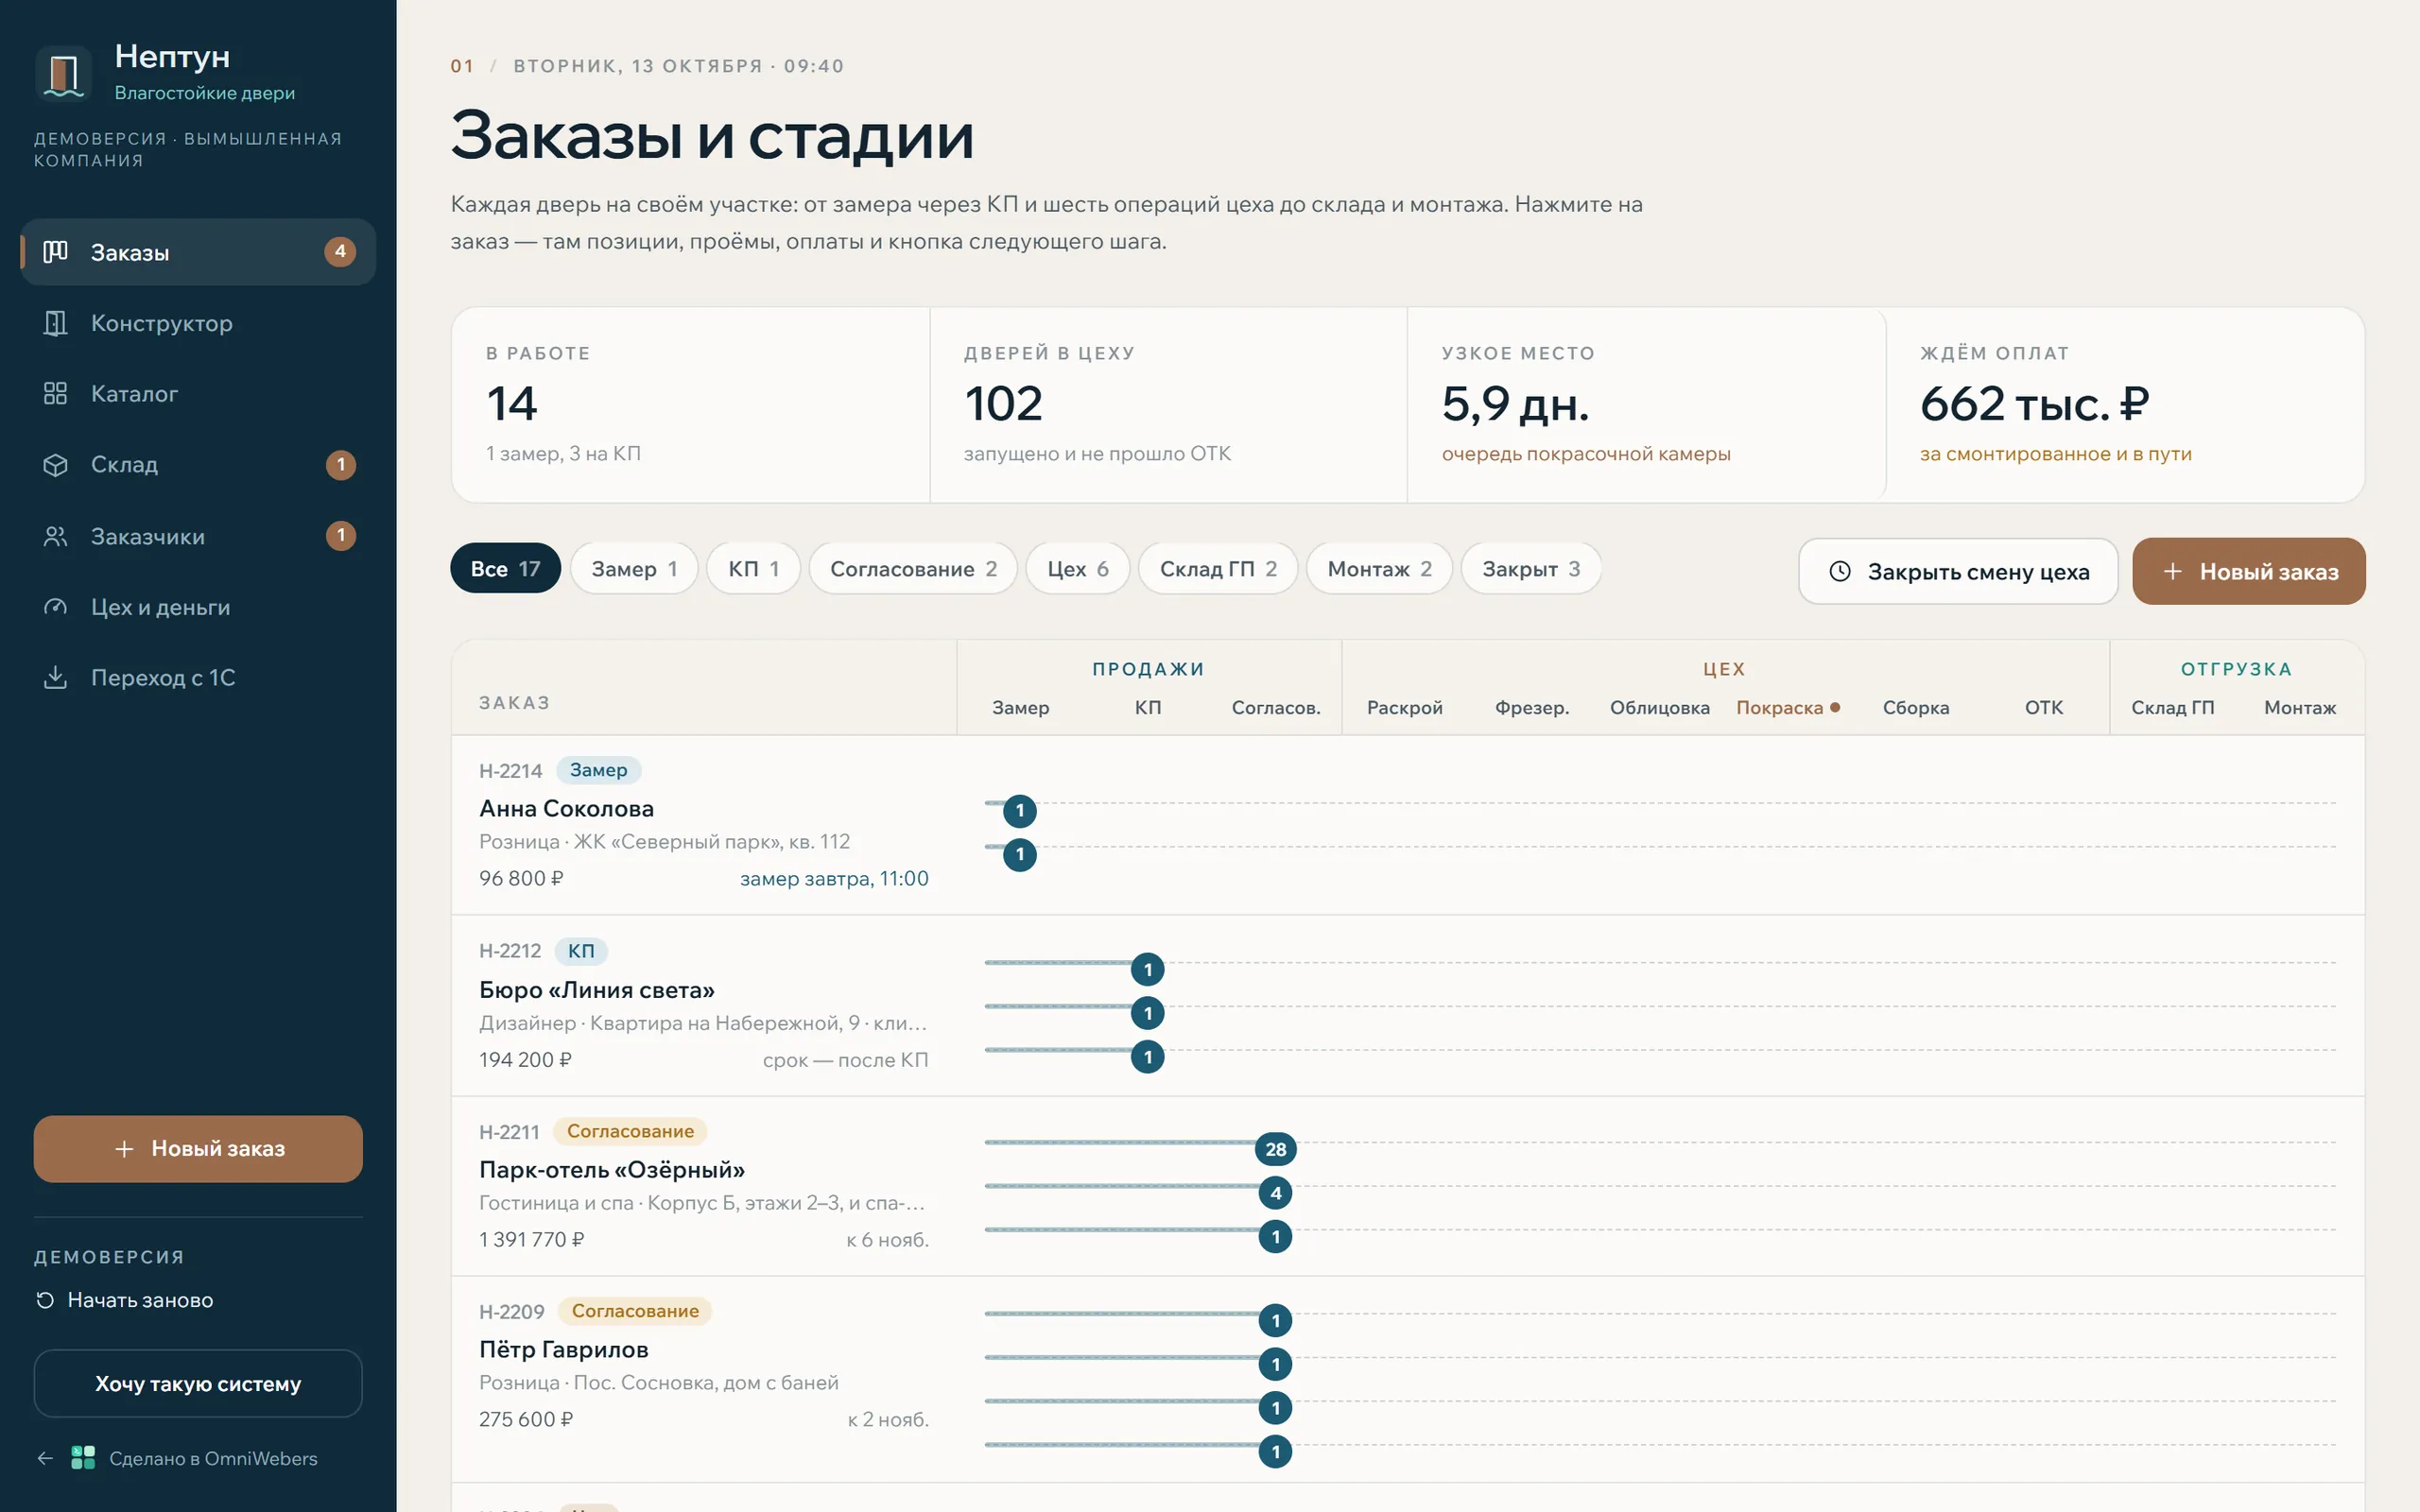Click the clock icon in Закрыть смену цеха

tap(1840, 571)
